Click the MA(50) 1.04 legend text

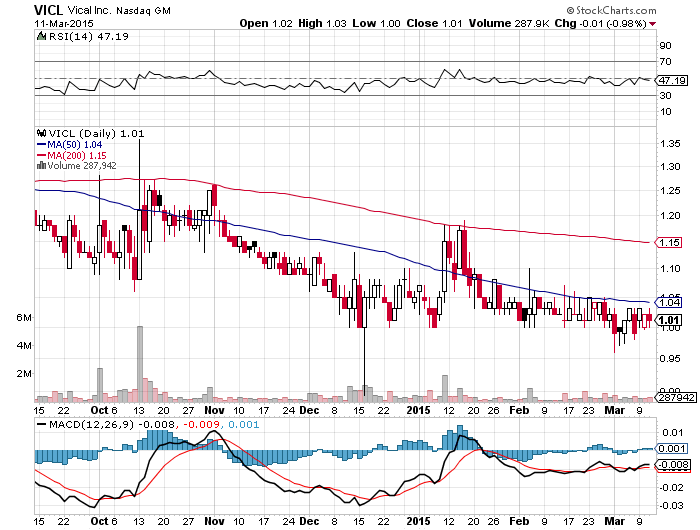tap(75, 145)
